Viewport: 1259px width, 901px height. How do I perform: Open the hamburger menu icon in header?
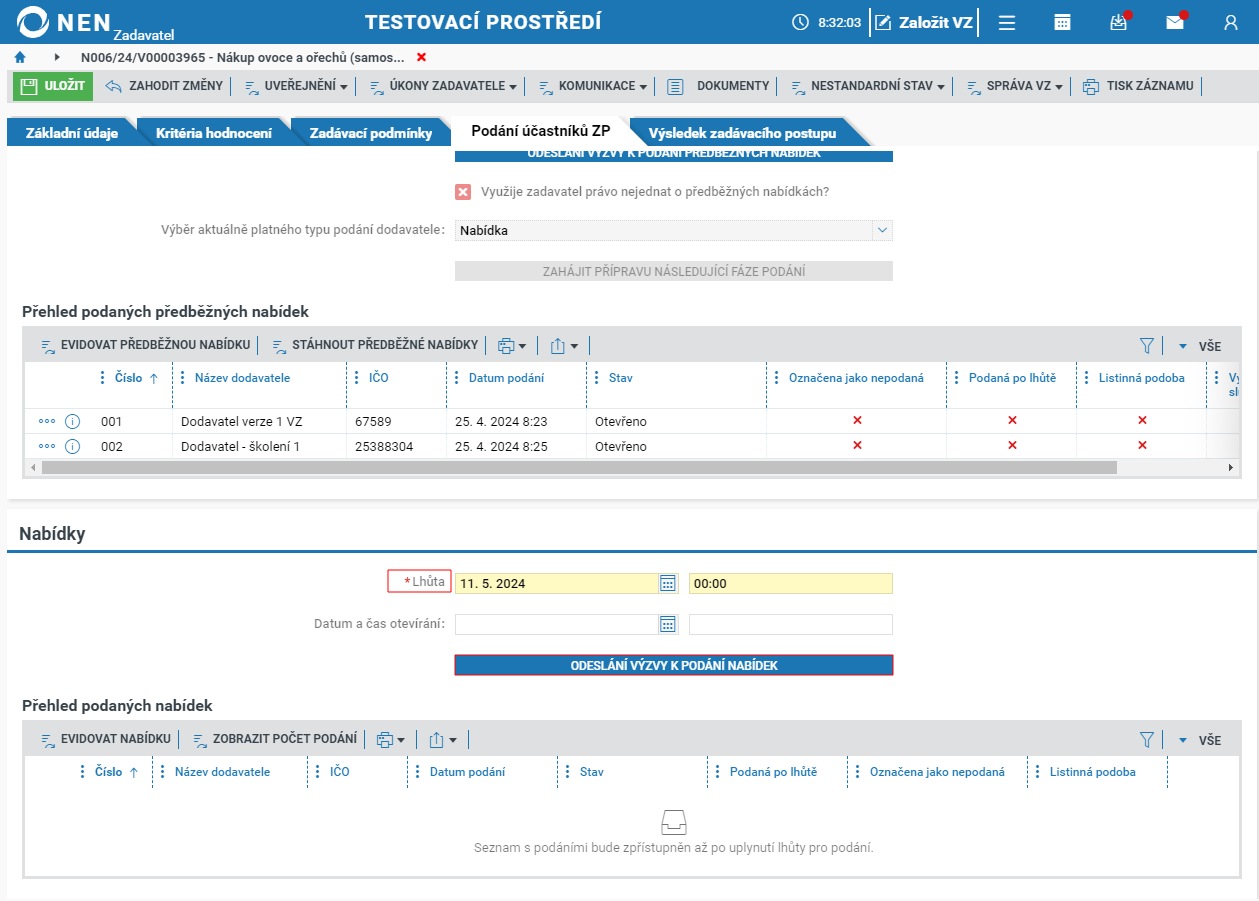pos(1007,22)
